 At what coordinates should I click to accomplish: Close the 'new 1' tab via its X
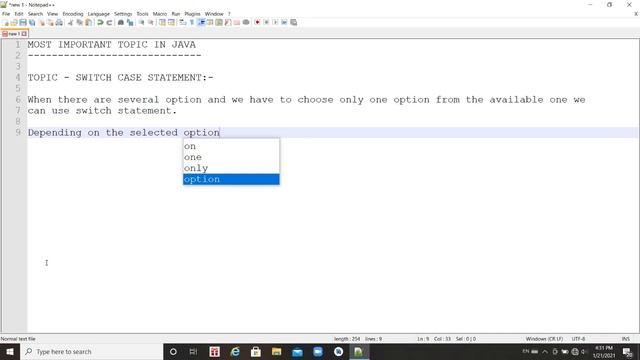pos(24,34)
